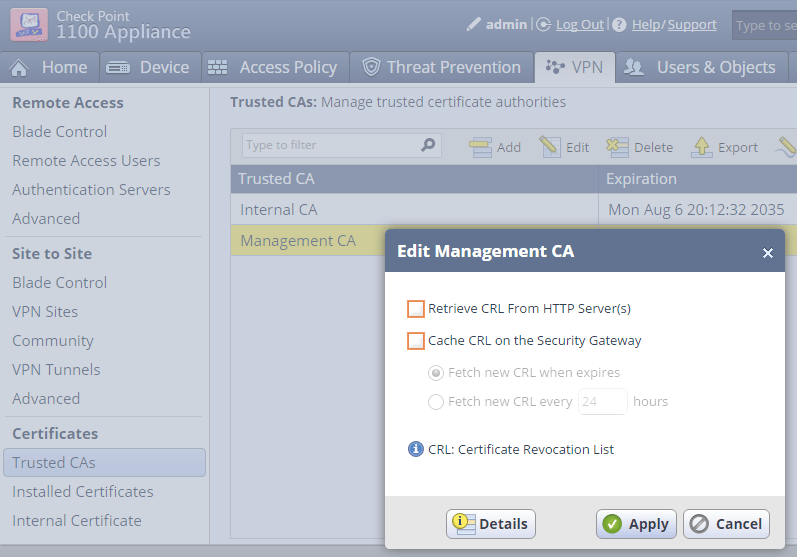Click the Log Out link
This screenshot has width=797, height=557.
[579, 24]
